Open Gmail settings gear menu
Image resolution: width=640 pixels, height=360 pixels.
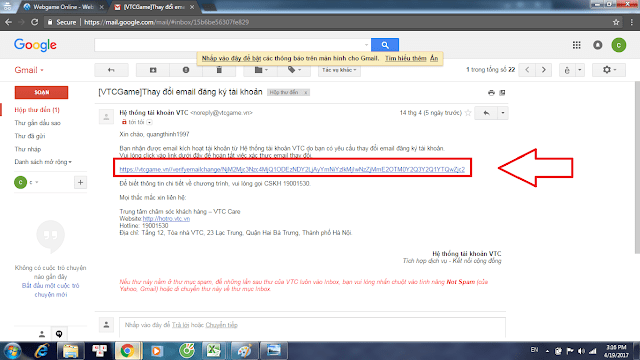pyautogui.click(x=609, y=70)
